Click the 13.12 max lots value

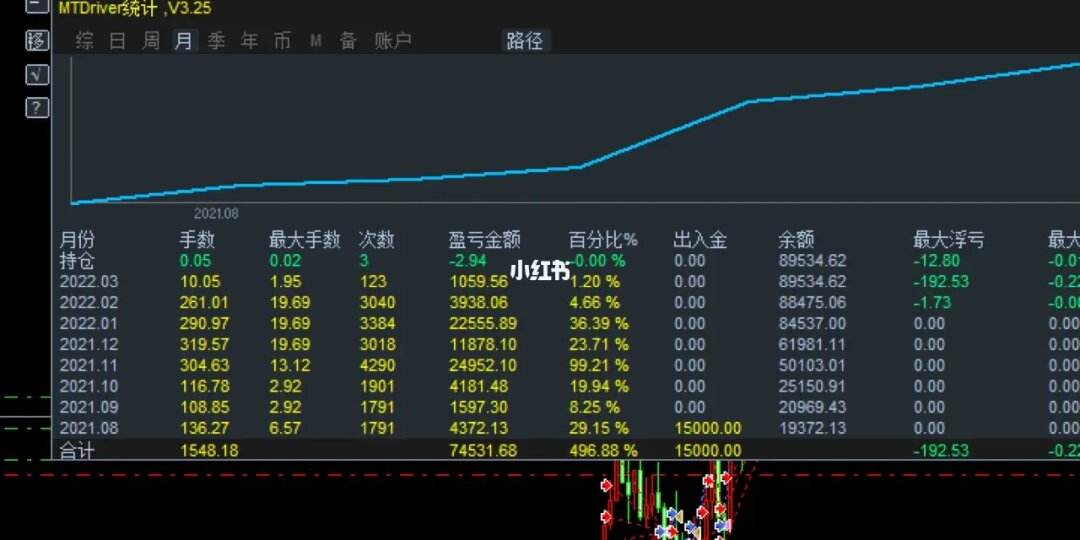tap(290, 365)
